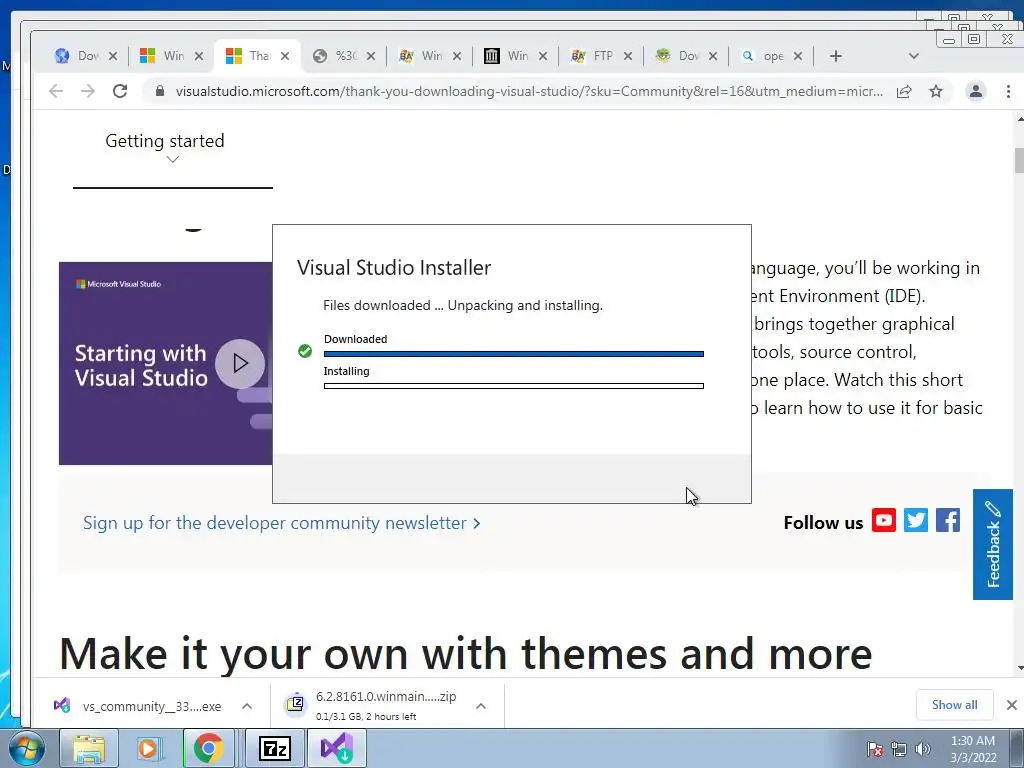Viewport: 1024px width, 768px height.
Task: Open the YouTube follow icon
Action: point(884,520)
